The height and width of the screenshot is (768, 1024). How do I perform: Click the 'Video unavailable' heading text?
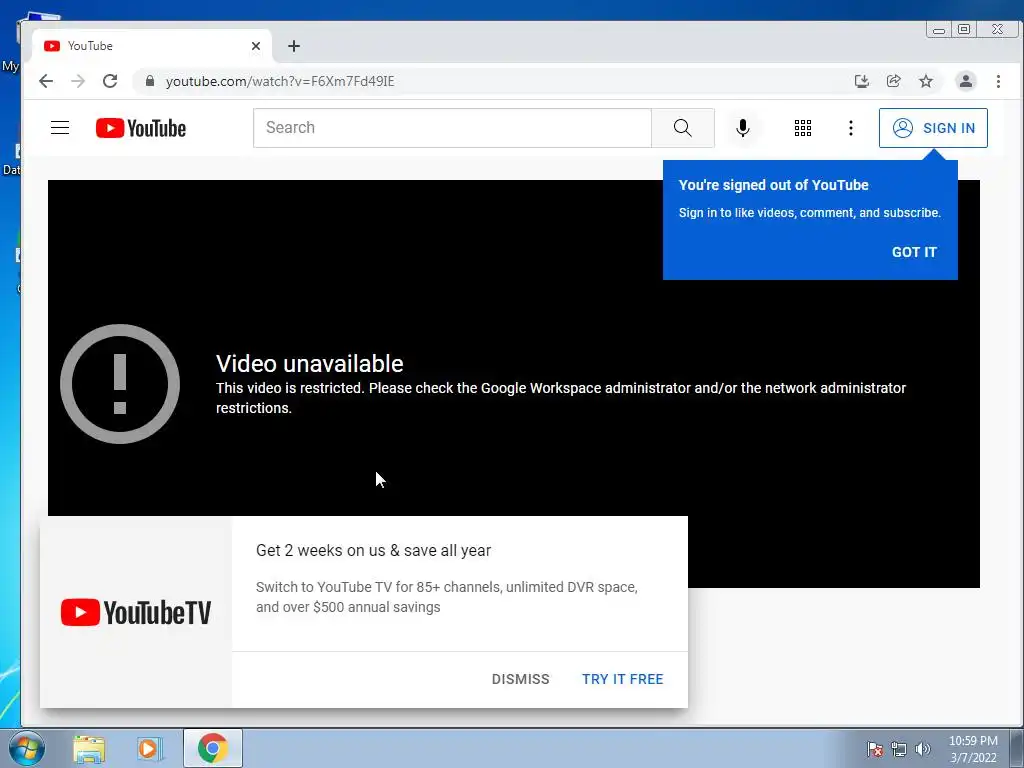click(x=310, y=364)
